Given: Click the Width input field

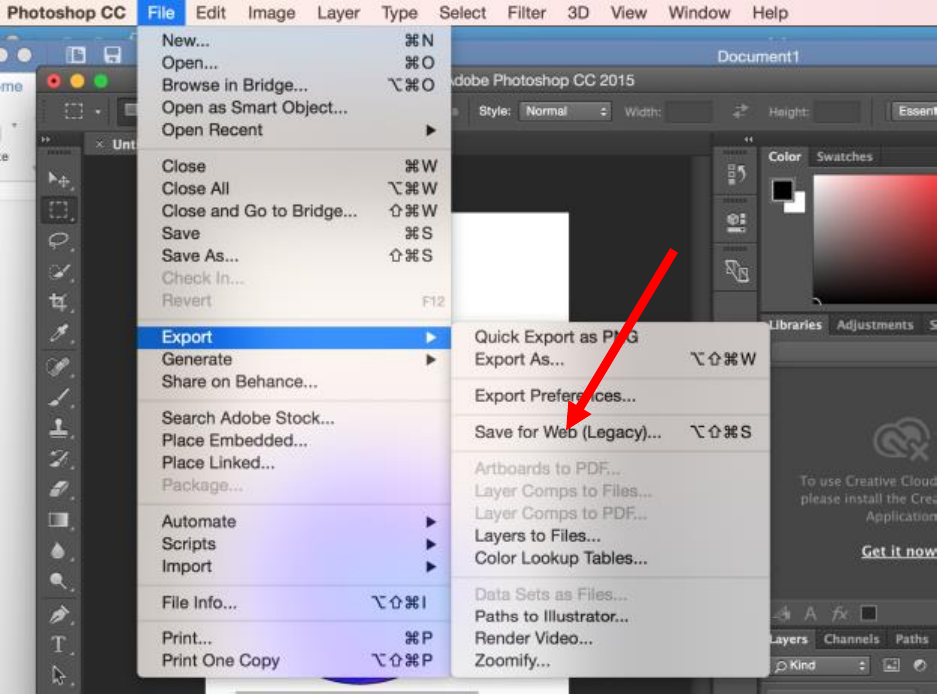Looking at the screenshot, I should [x=688, y=111].
